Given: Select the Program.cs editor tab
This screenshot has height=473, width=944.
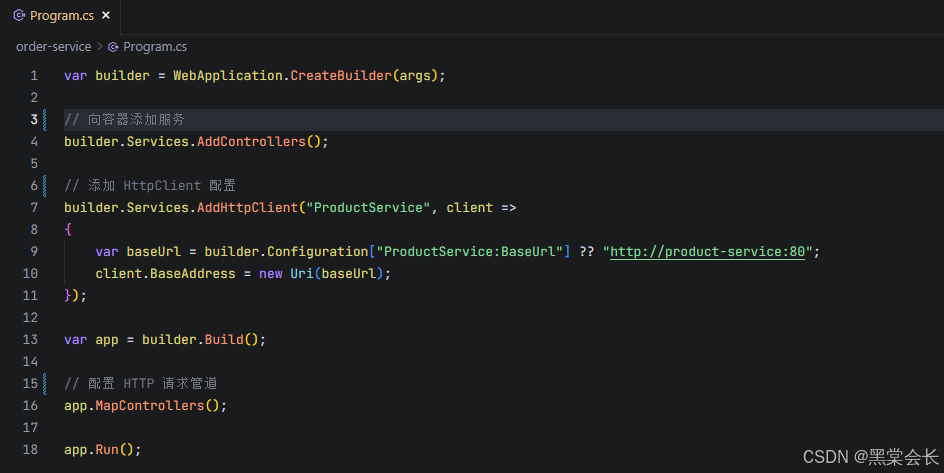Looking at the screenshot, I should 61,16.
